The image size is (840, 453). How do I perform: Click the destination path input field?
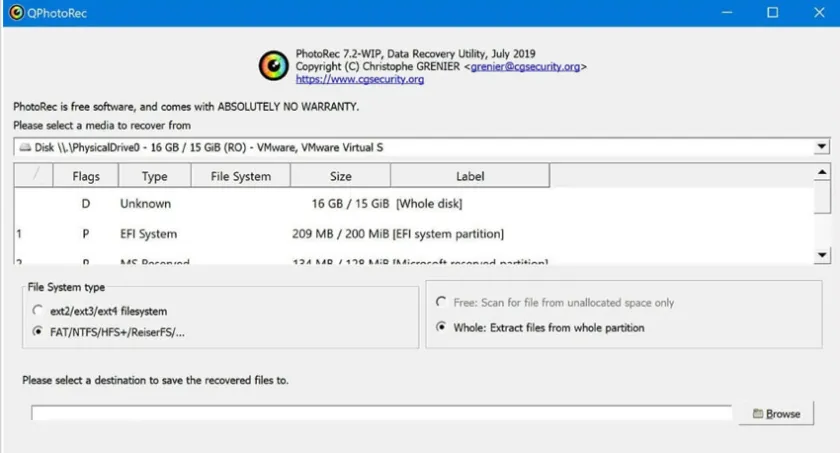(381, 413)
